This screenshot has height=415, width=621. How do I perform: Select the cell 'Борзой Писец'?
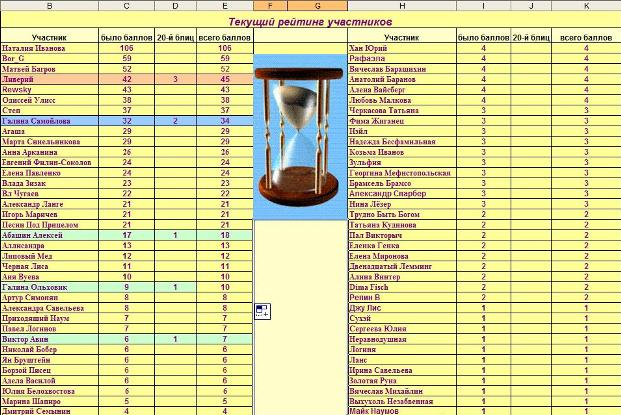click(50, 370)
